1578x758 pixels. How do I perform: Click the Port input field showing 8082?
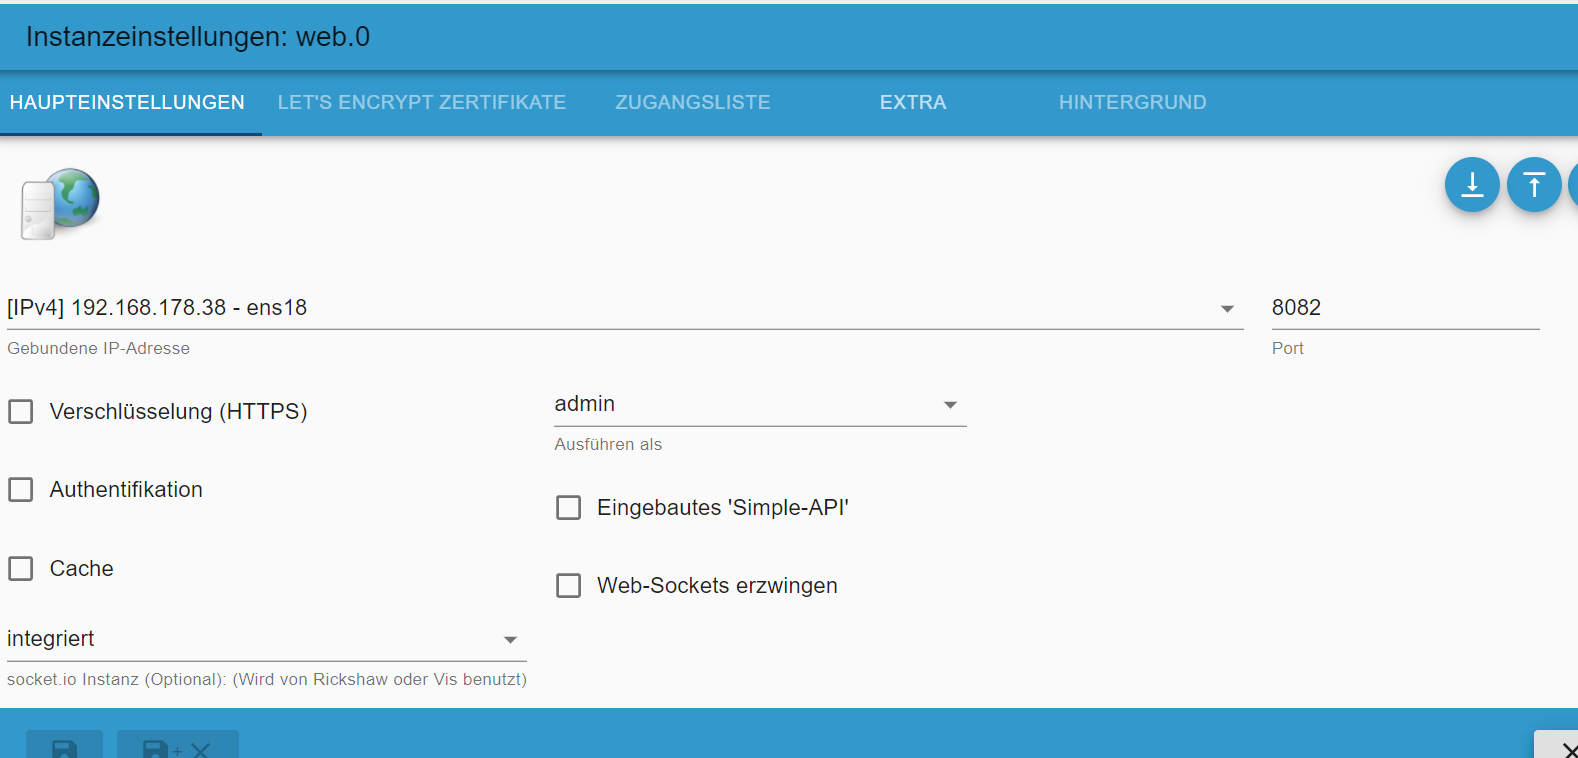click(1404, 308)
